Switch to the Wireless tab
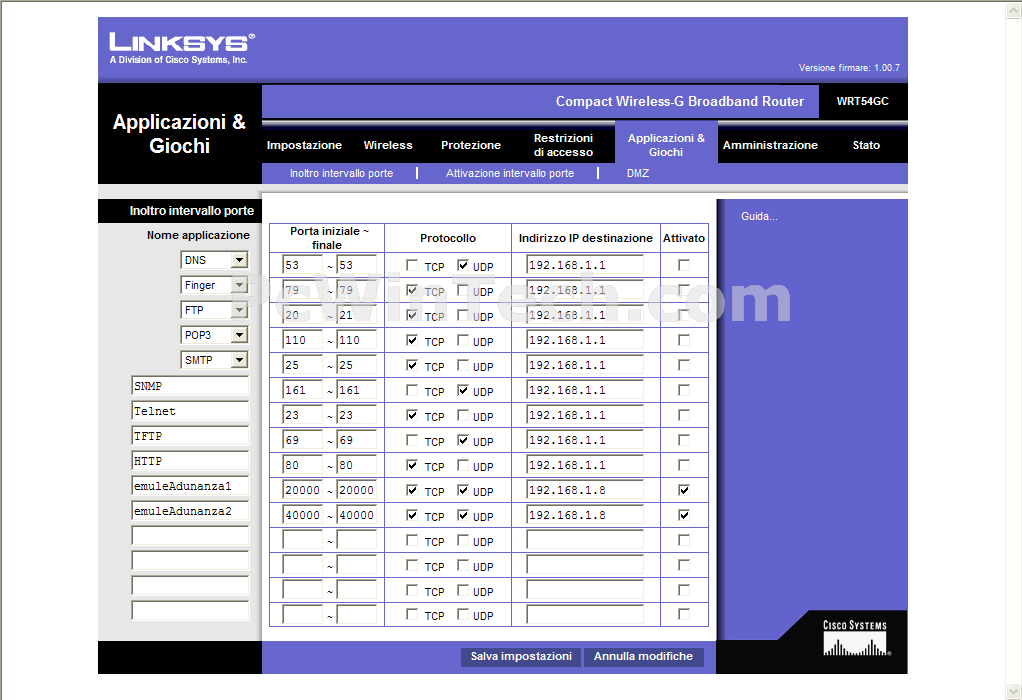 coord(388,145)
